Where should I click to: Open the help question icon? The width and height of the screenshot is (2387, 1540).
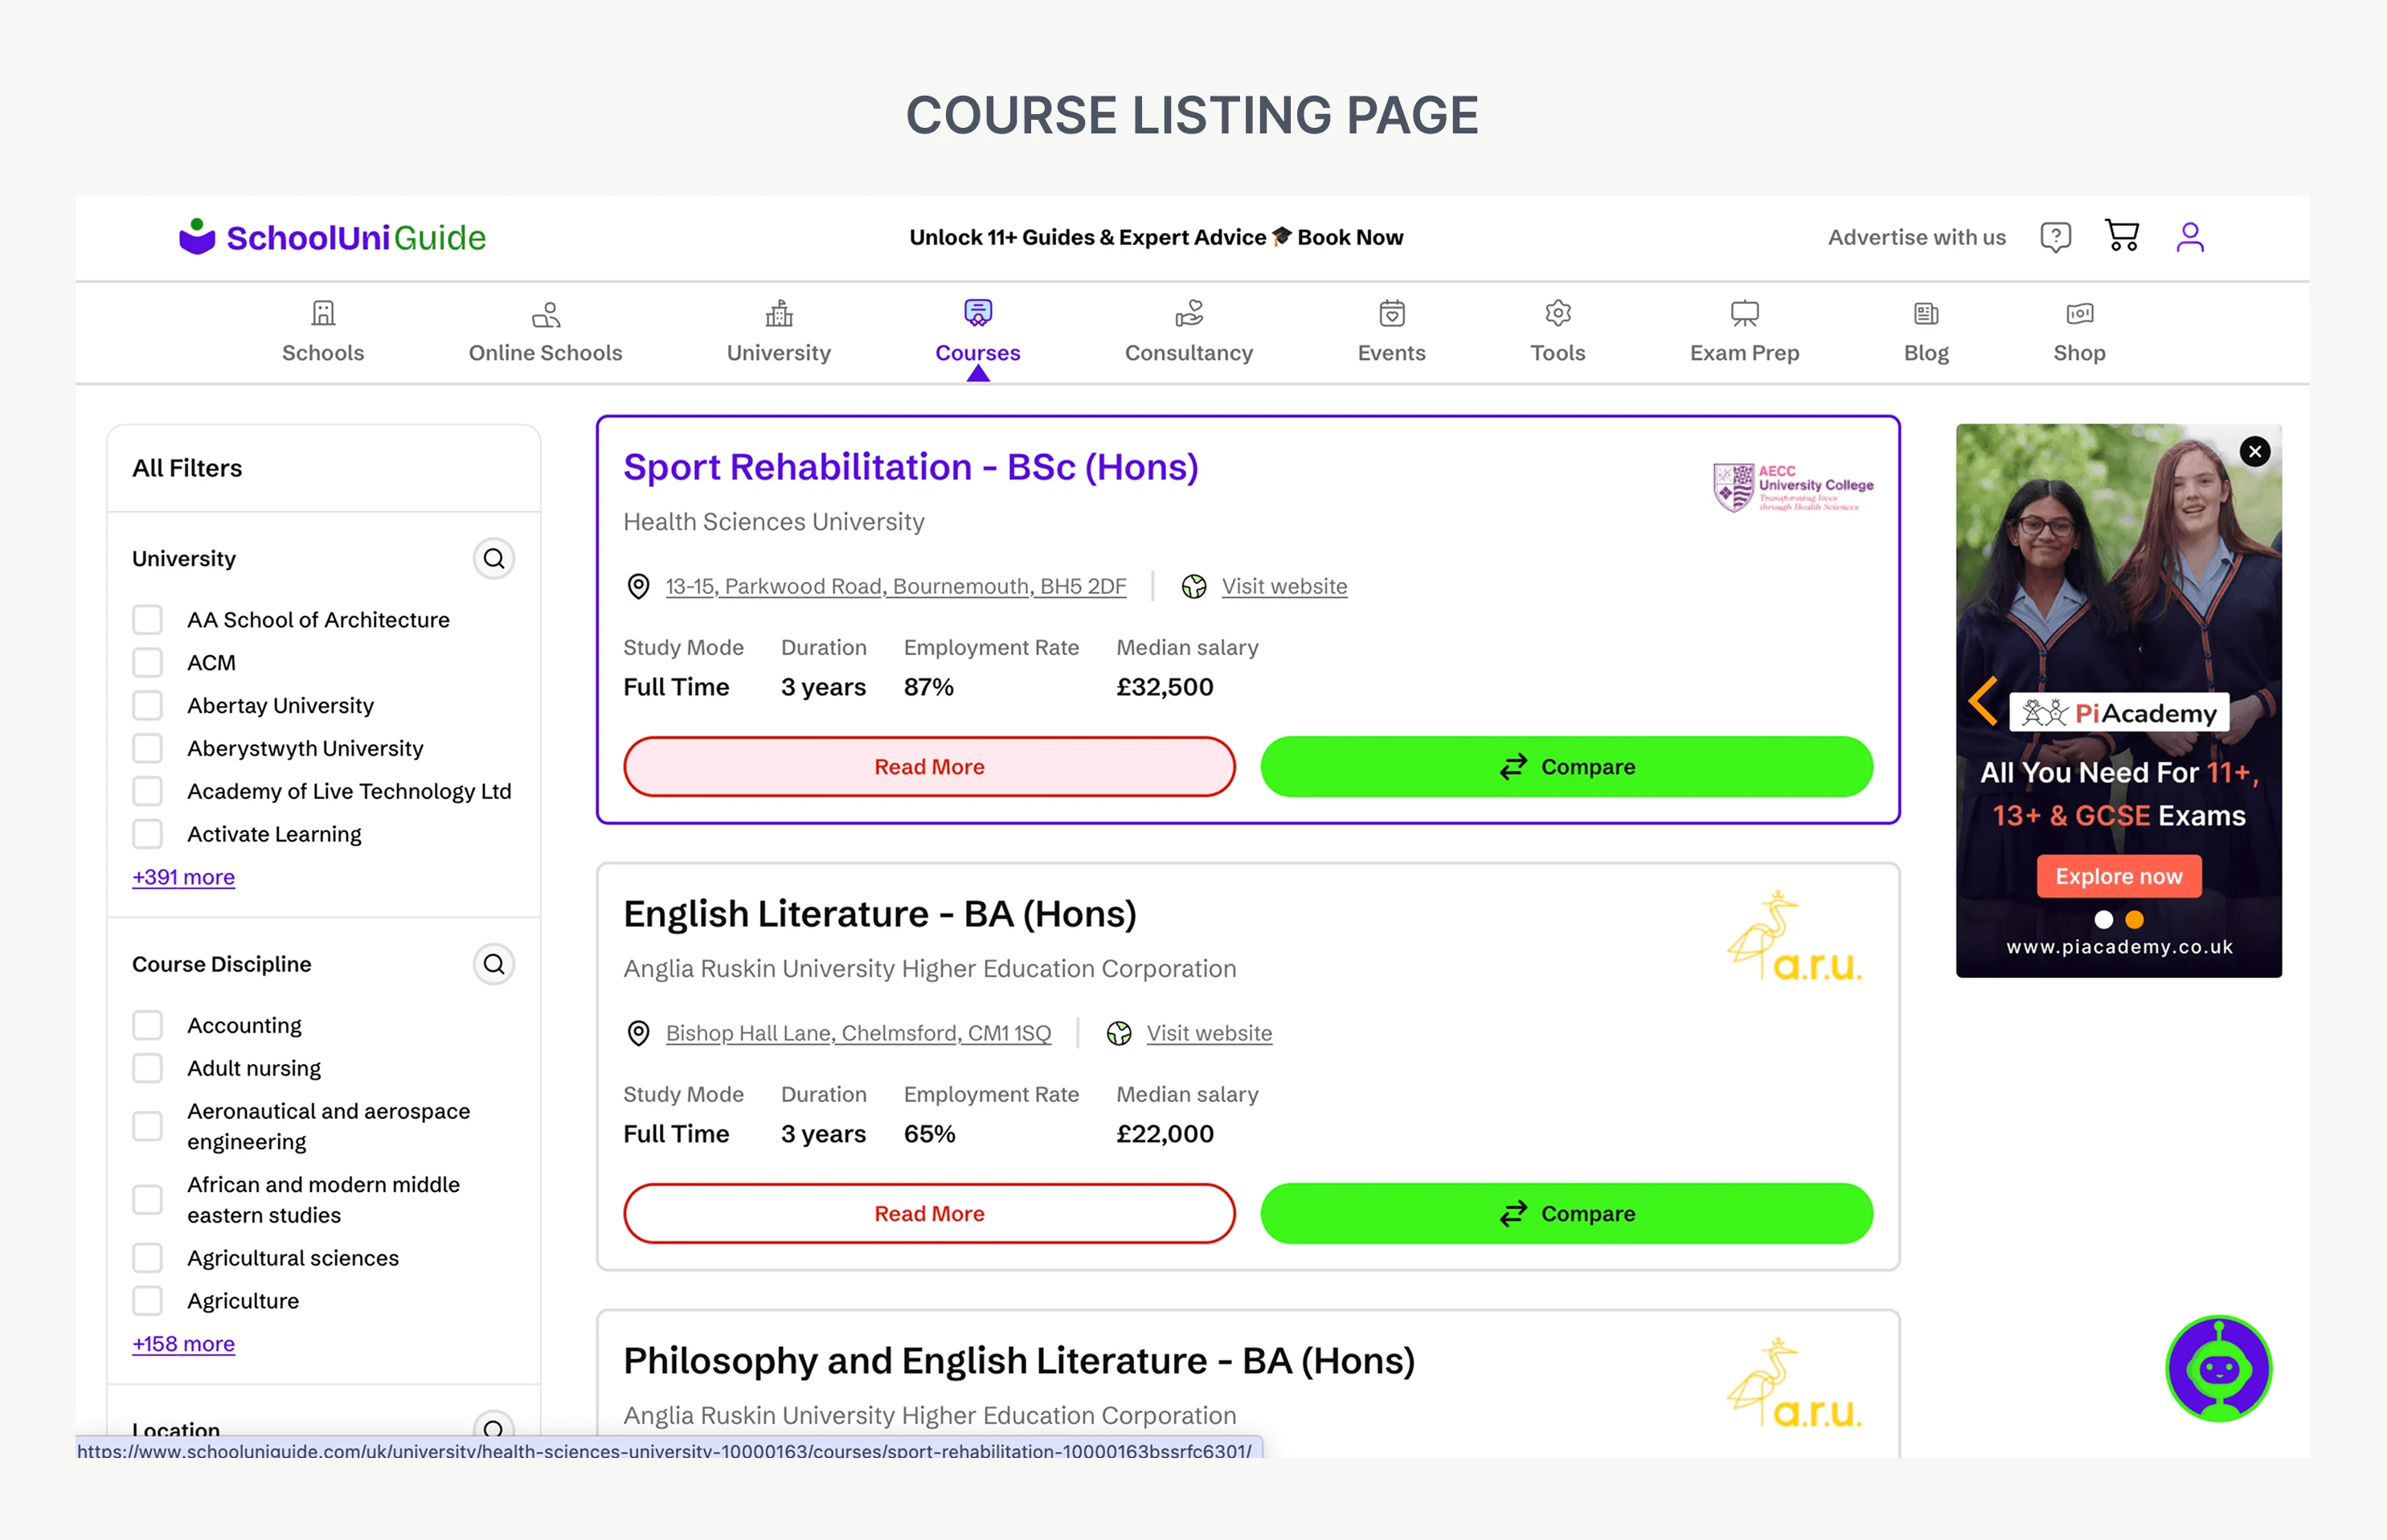pos(2055,237)
